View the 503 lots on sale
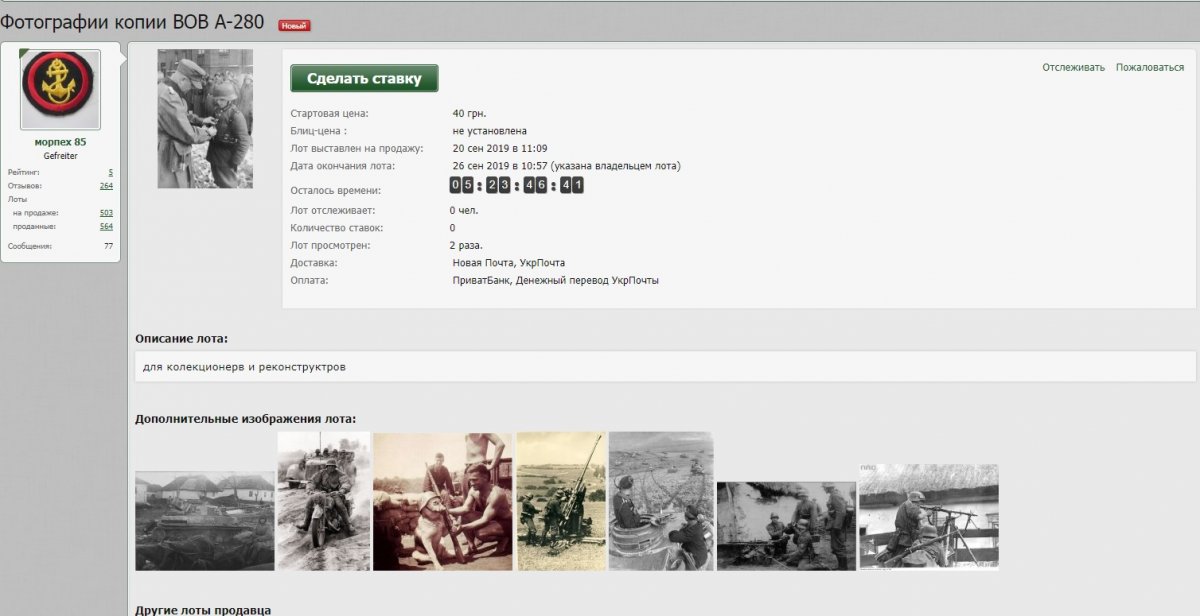 (x=106, y=213)
